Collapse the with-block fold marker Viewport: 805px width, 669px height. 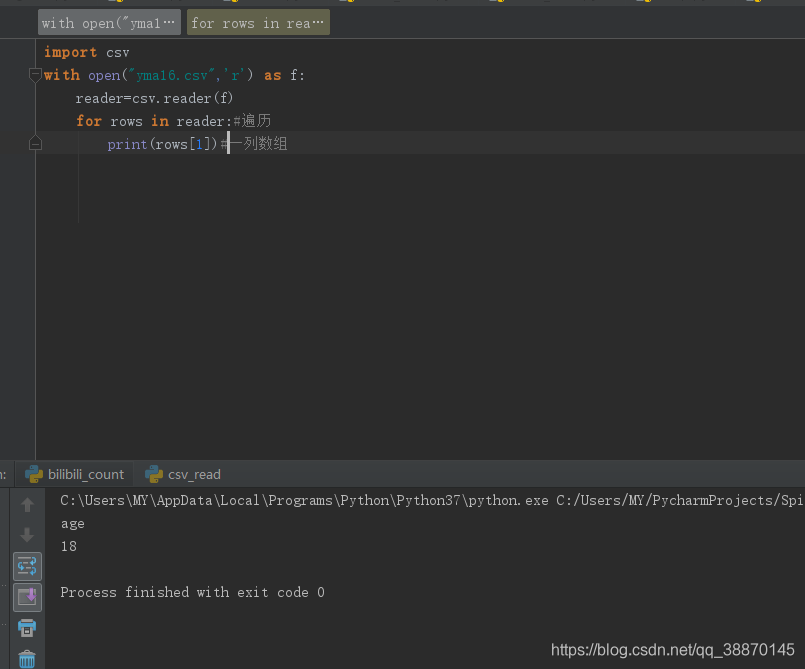tap(35, 75)
